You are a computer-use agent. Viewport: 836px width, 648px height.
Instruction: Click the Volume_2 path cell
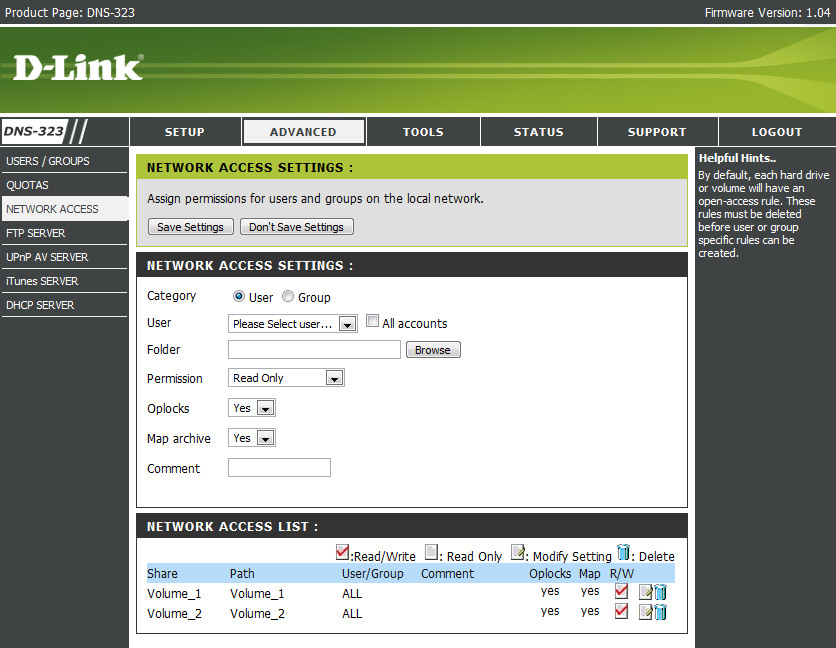258,614
